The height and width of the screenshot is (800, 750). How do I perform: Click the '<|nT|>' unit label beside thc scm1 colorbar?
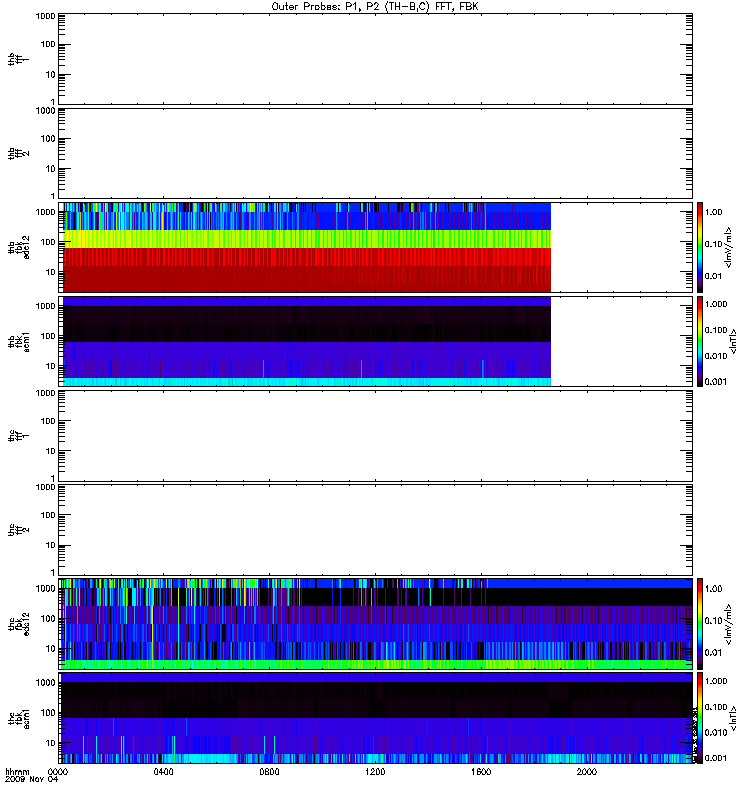coord(733,718)
